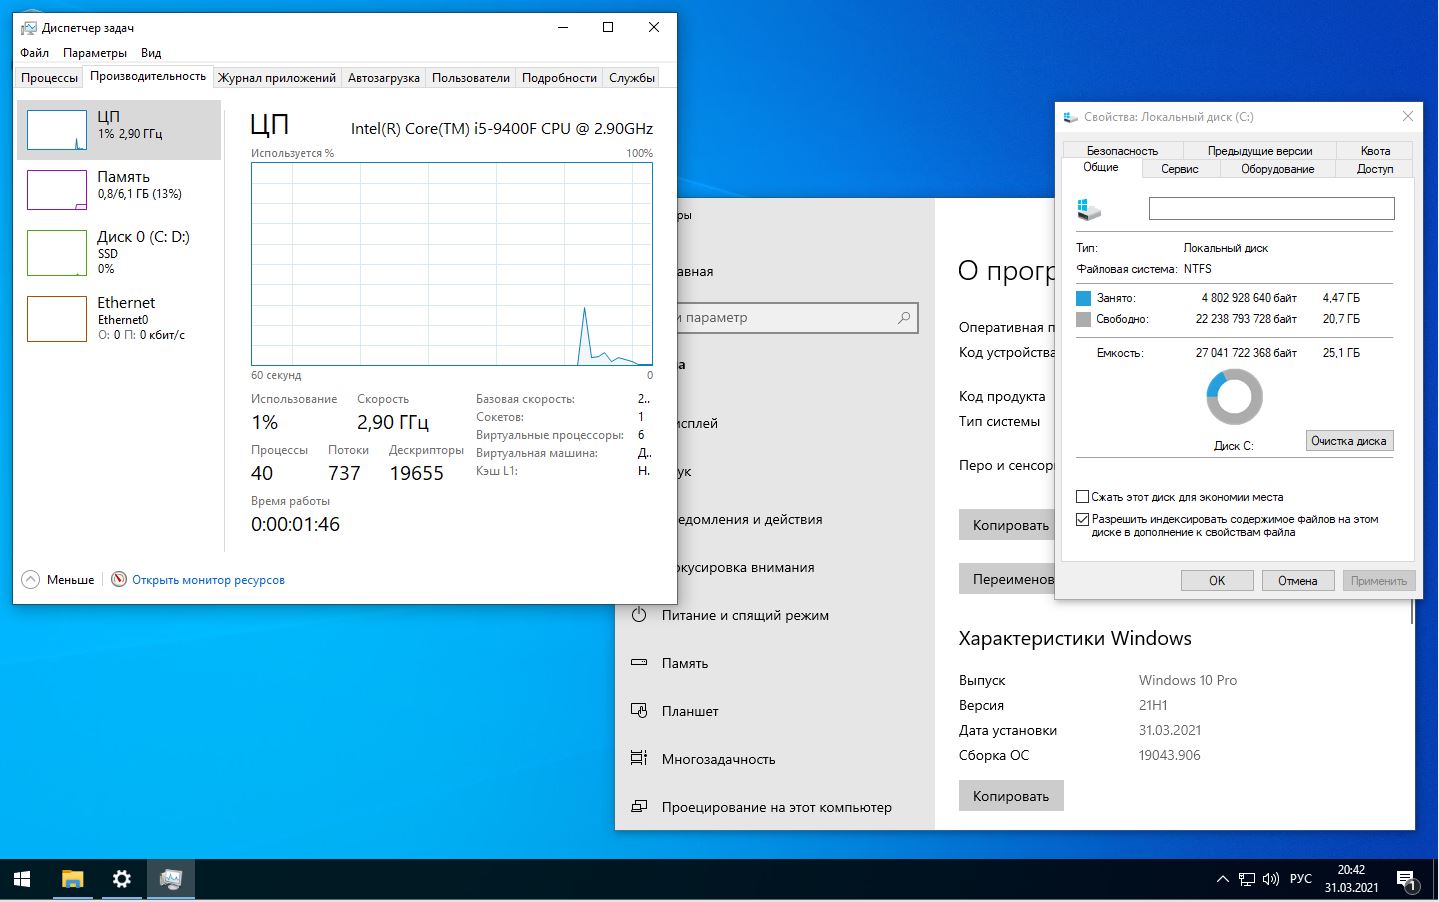This screenshot has height=902, width=1439.
Task: Open the Открыть монитор ресурсов link
Action: click(x=208, y=580)
